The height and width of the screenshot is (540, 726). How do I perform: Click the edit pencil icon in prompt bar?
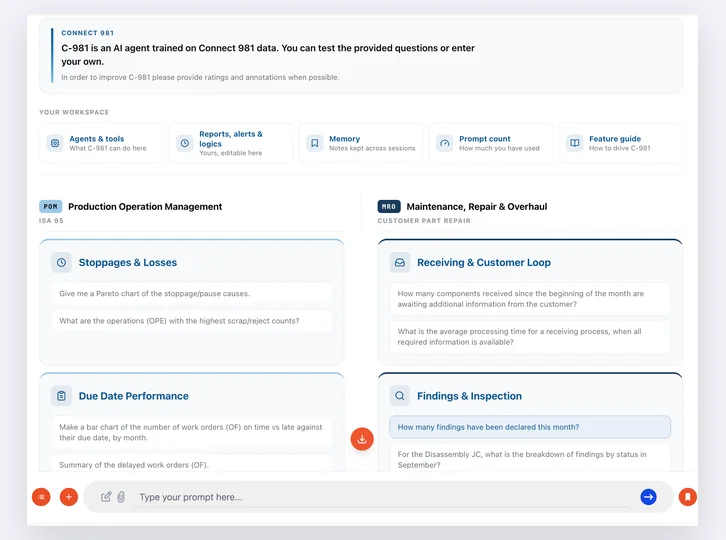coord(106,497)
